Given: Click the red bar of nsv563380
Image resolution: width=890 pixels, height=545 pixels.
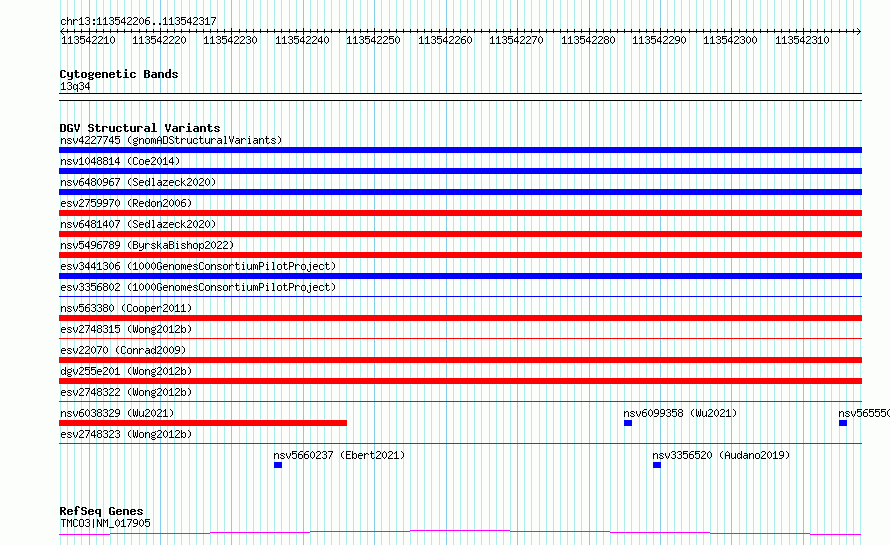Looking at the screenshot, I should tap(460, 318).
